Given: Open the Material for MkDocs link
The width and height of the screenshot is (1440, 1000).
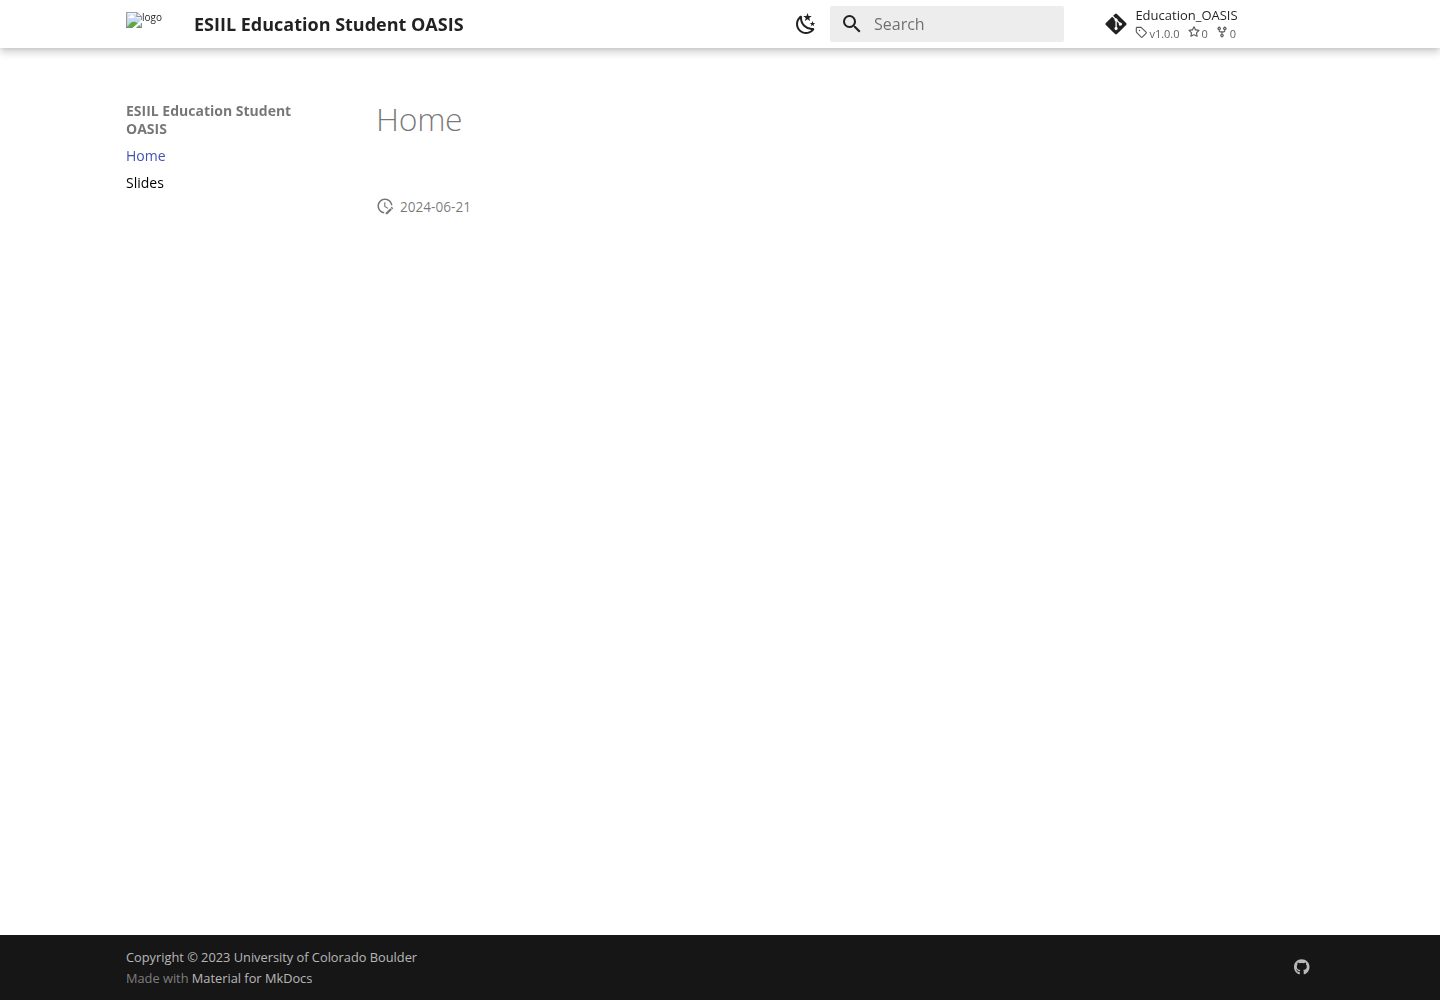Looking at the screenshot, I should coord(252,979).
